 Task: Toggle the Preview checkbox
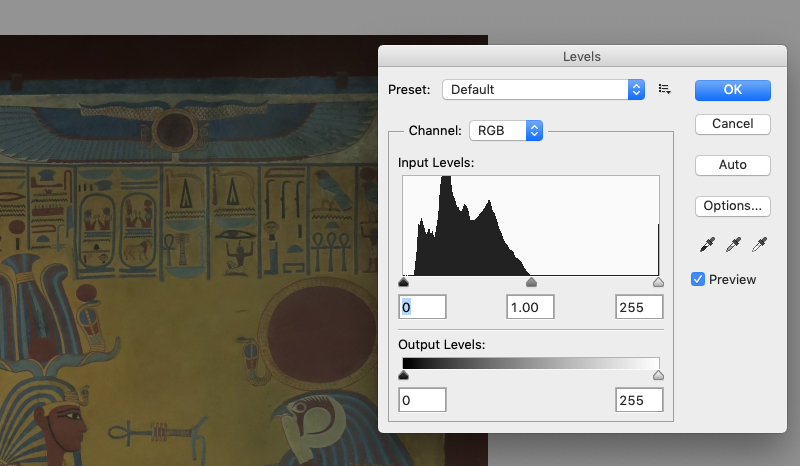pyautogui.click(x=697, y=279)
